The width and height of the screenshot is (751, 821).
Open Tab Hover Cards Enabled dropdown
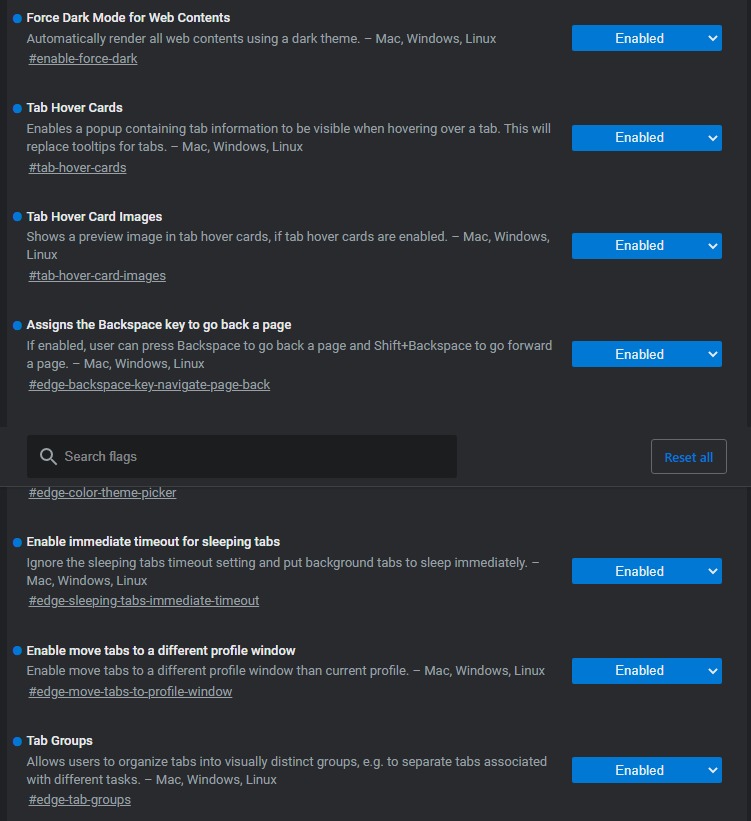647,138
